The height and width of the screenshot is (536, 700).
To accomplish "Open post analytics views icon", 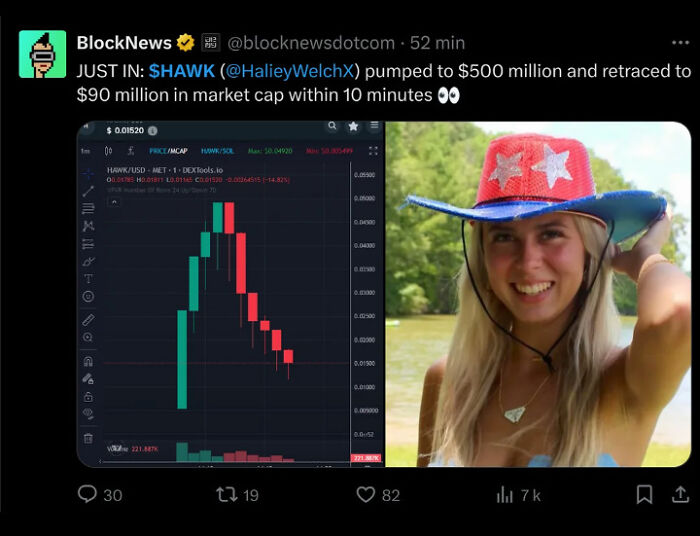I will point(504,494).
